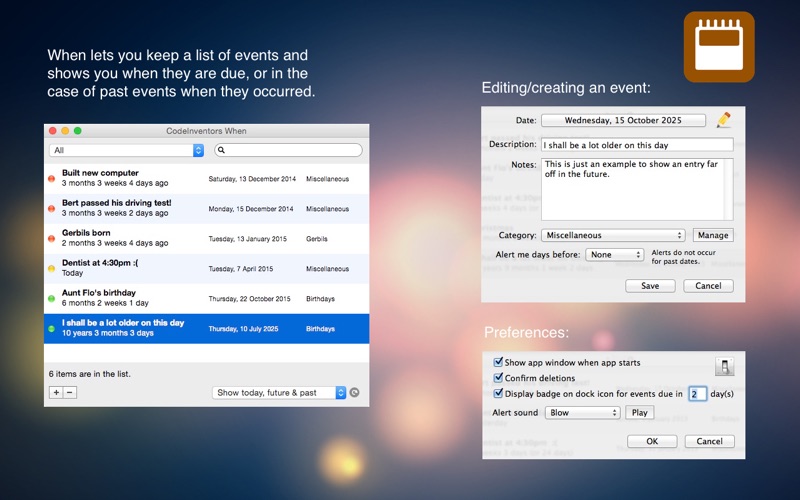This screenshot has width=800, height=500.
Task: Select I shall be a lot older event
Action: click(207, 329)
